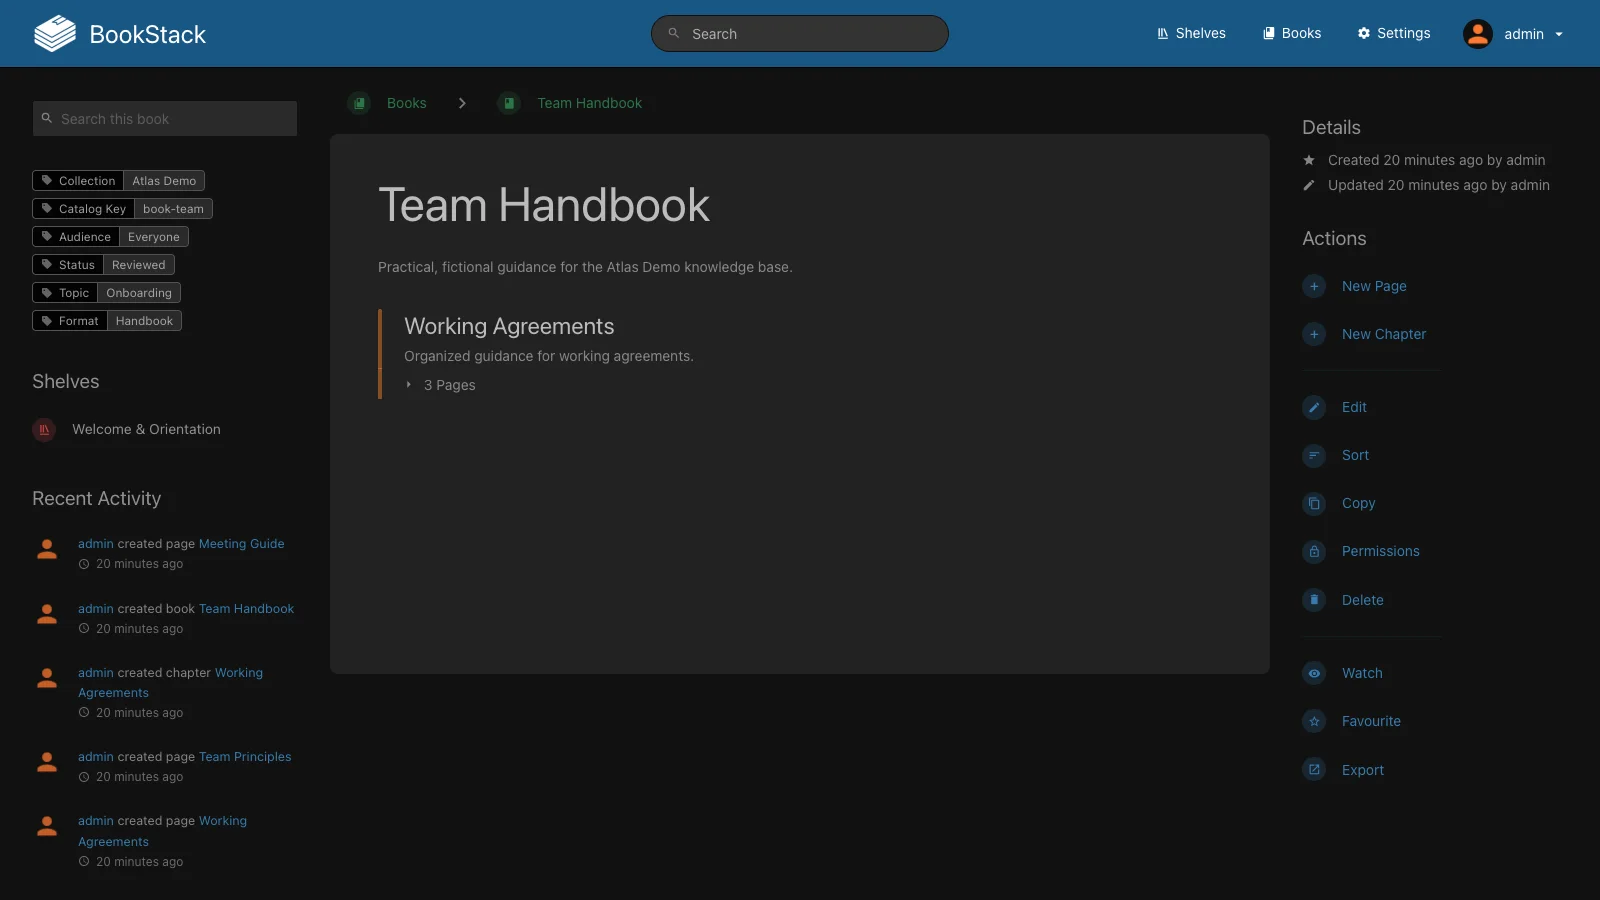Click the book-team tag value
The width and height of the screenshot is (1600, 900).
[x=173, y=209]
